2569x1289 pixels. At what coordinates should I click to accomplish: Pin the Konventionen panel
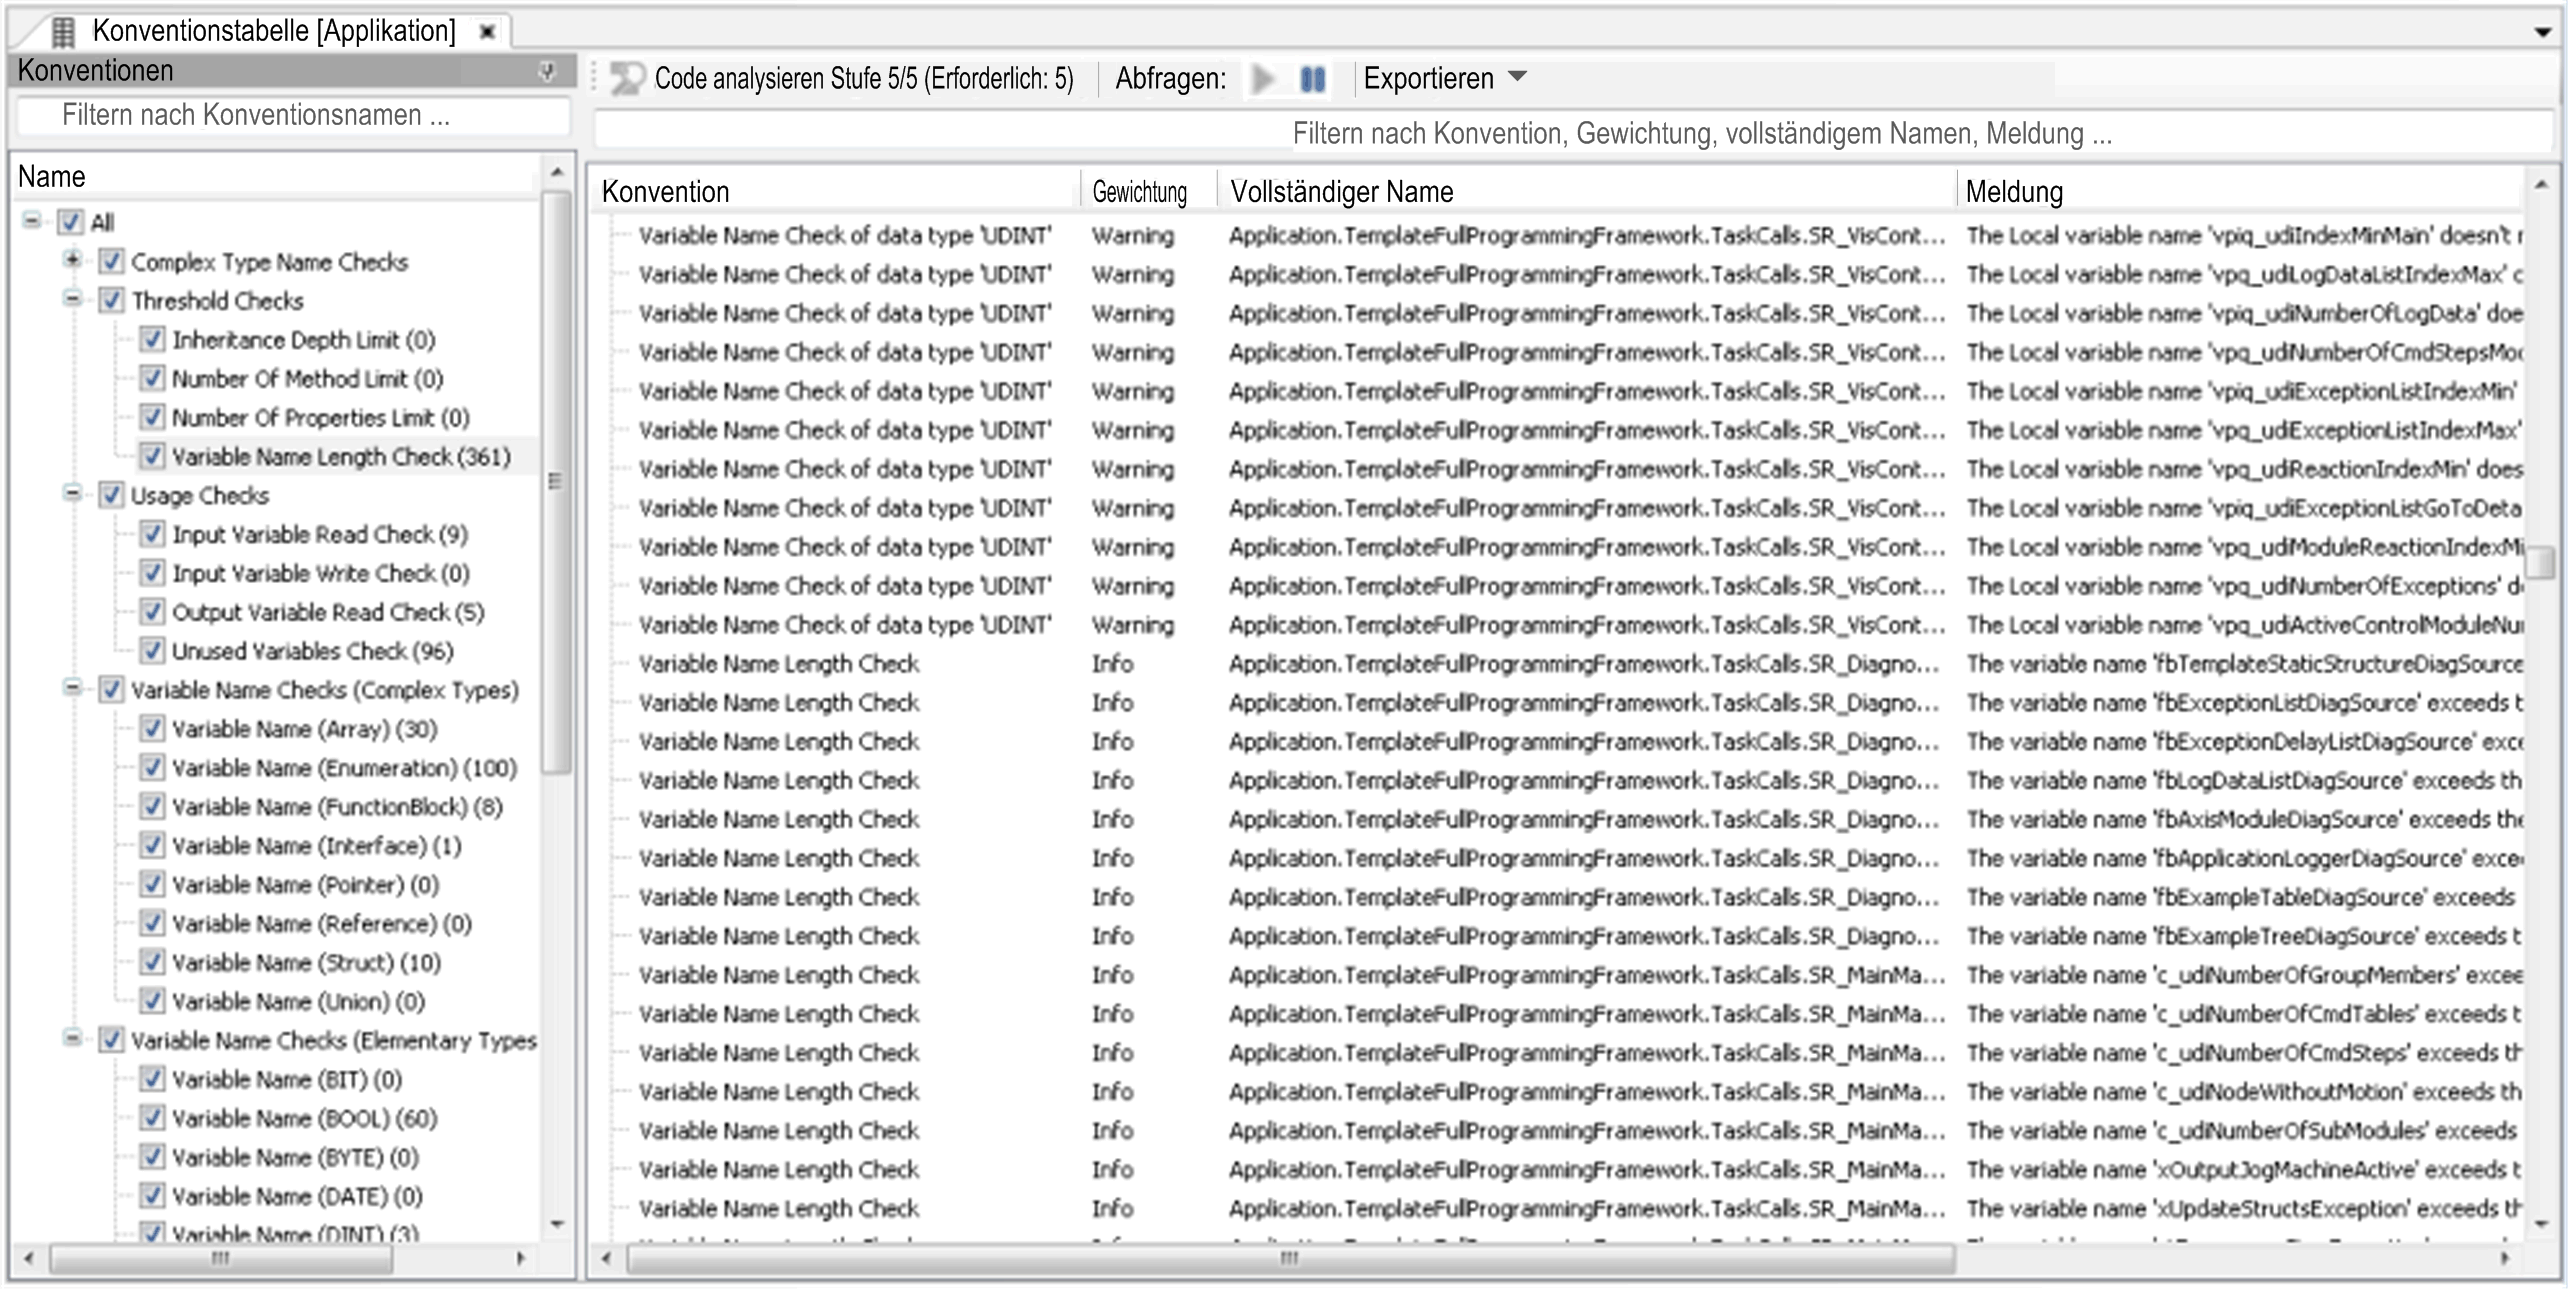click(x=547, y=71)
